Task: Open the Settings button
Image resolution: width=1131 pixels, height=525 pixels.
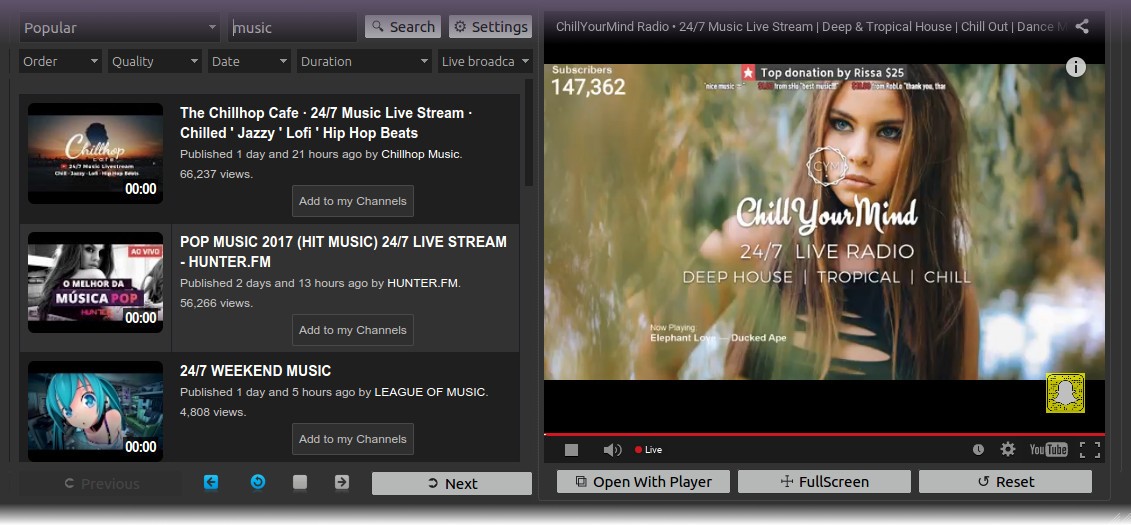Action: [490, 27]
